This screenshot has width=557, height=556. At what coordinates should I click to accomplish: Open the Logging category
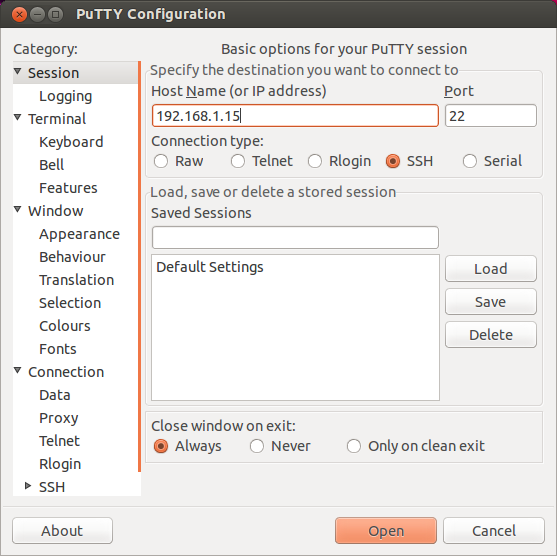[x=66, y=96]
